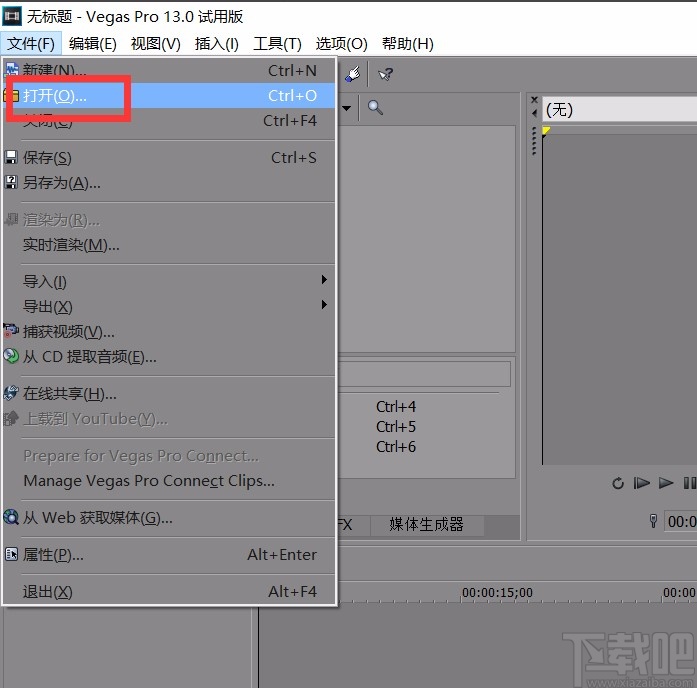This screenshot has height=688, width=697.
Task: Click the properties icon beside 属性
Action: 11,554
